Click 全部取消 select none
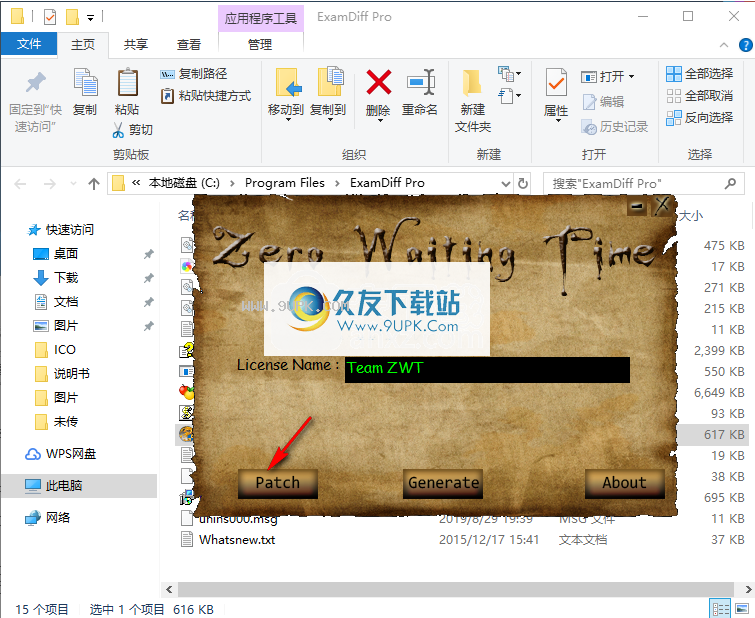This screenshot has height=618, width=755. (700, 96)
